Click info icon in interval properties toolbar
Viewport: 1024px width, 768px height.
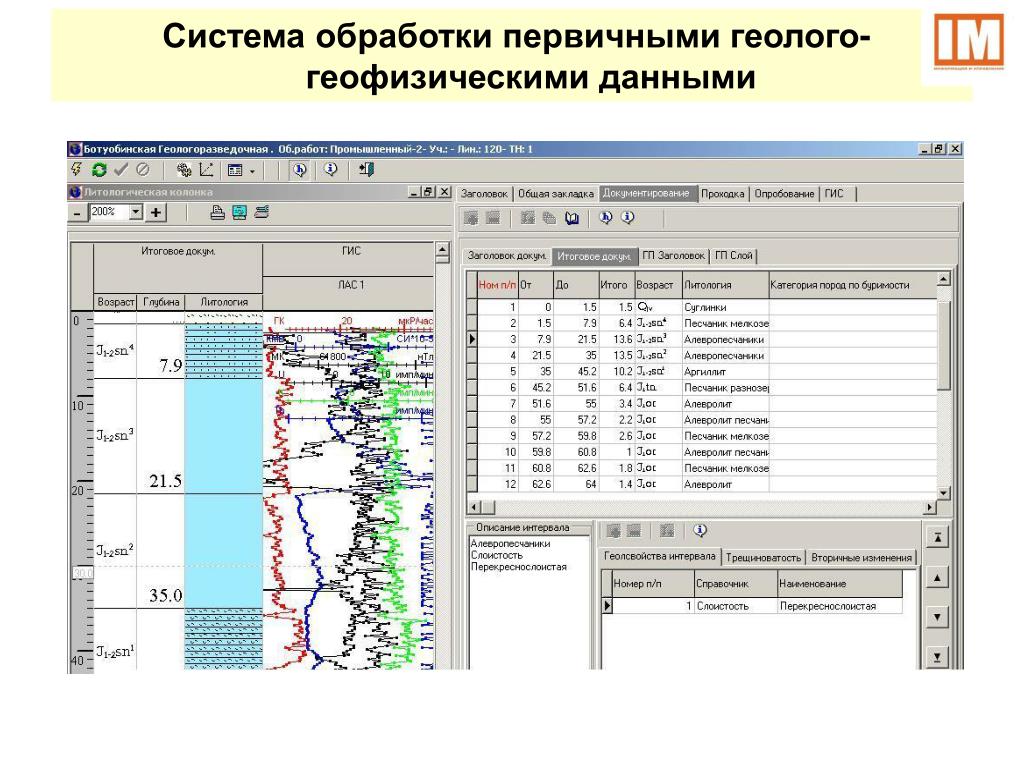[700, 531]
